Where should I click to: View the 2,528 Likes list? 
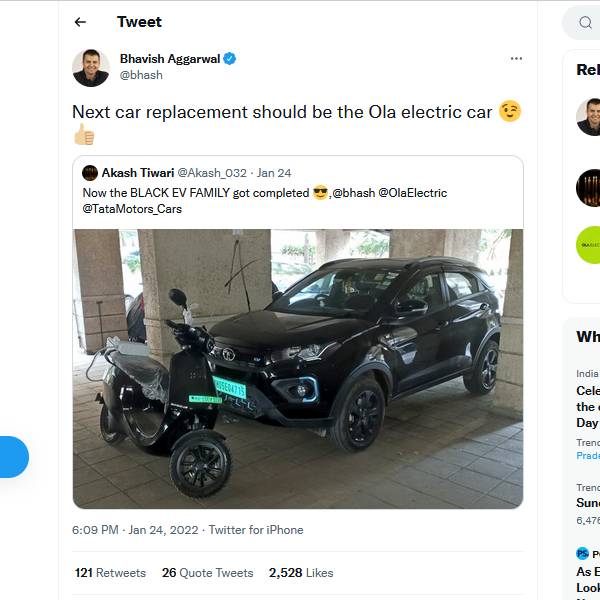point(301,573)
